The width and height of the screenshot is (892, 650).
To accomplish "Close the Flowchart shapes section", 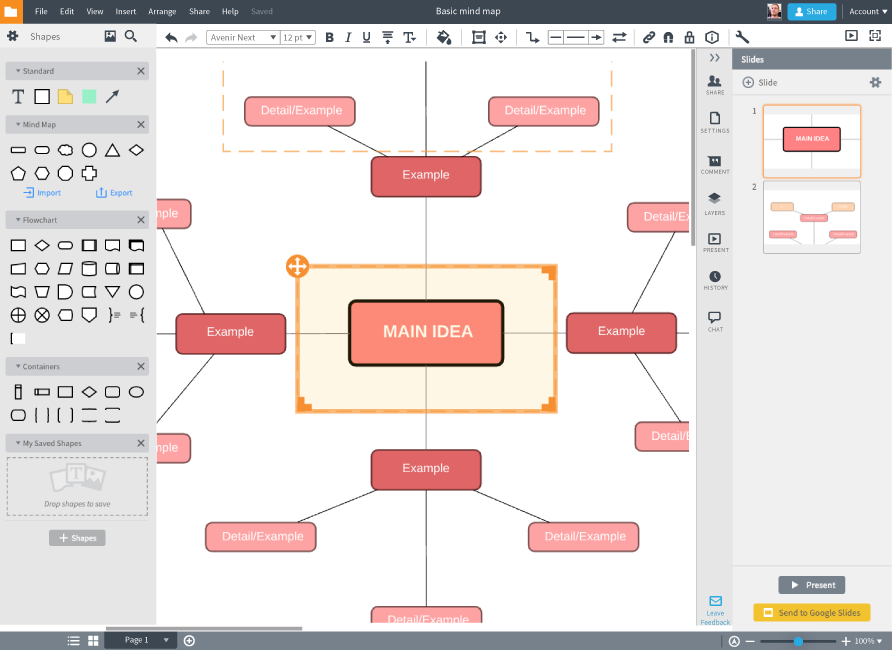I will [x=140, y=219].
